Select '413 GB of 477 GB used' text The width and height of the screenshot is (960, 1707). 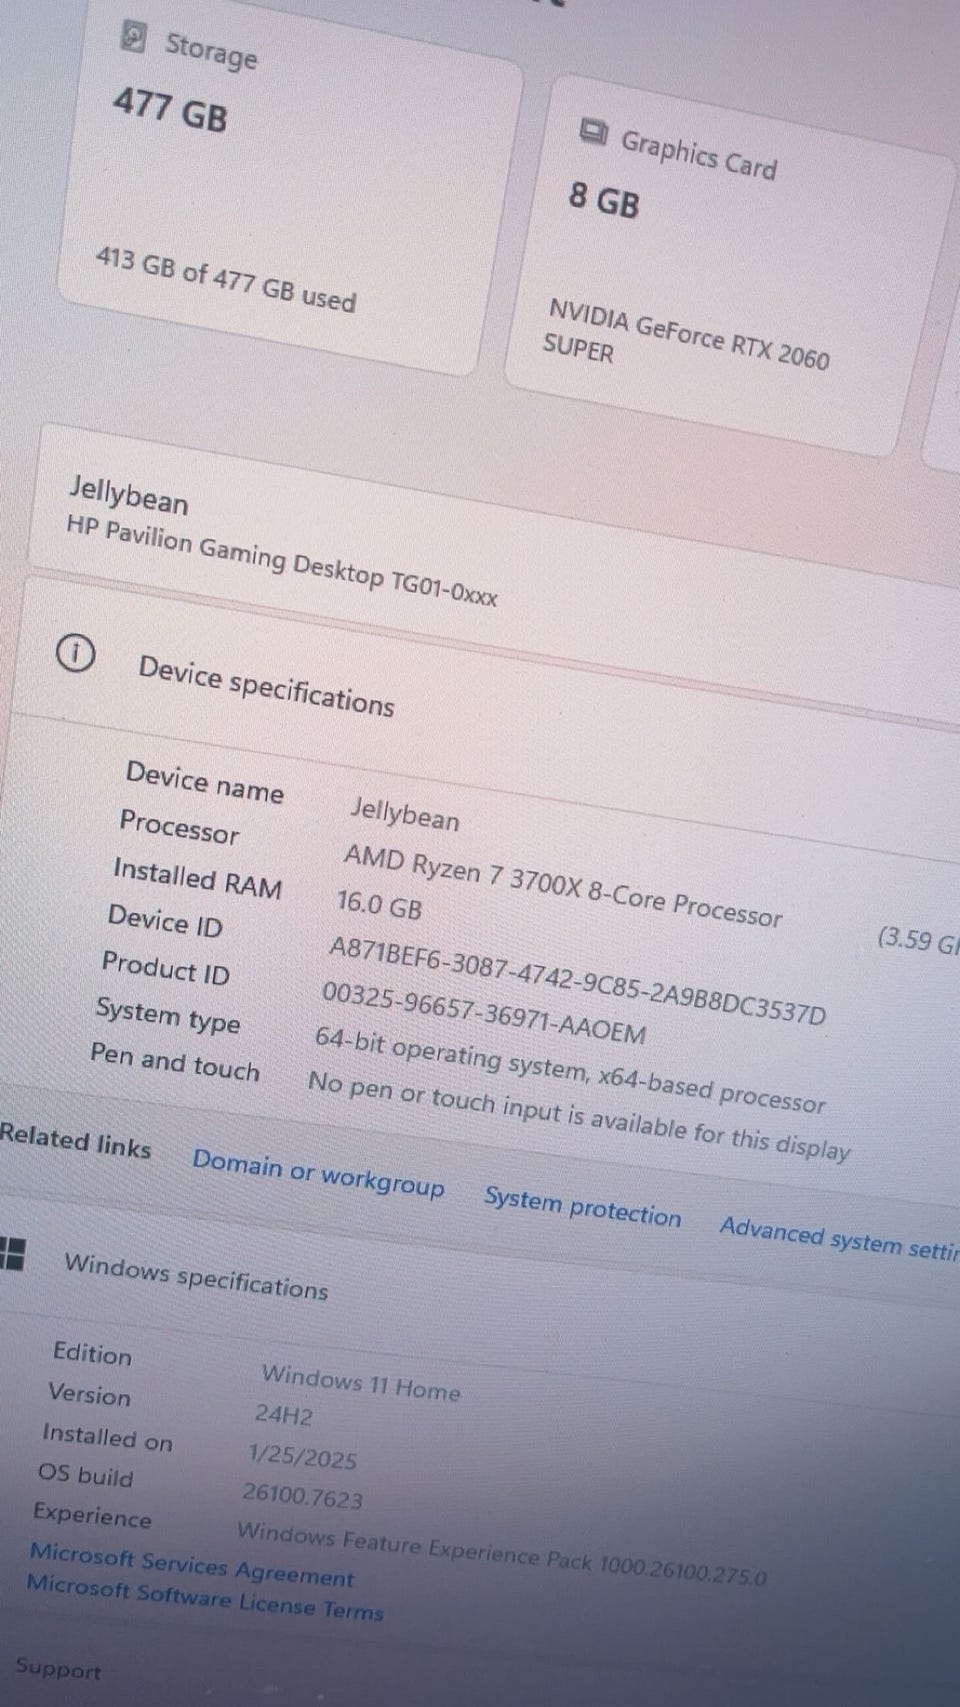tap(226, 279)
